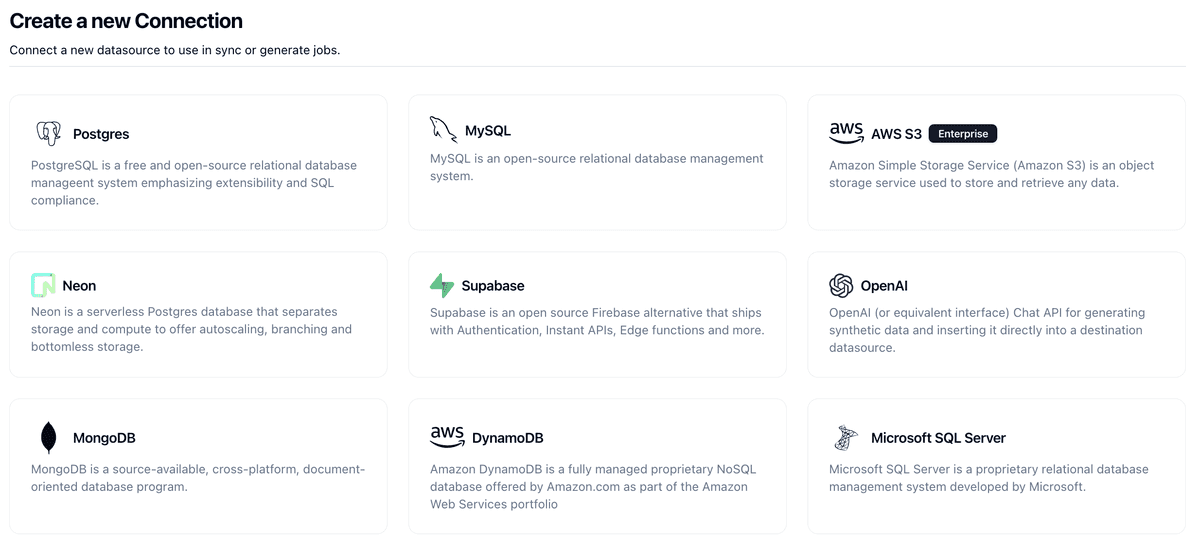Choose the Postgres connection title

coord(101,134)
